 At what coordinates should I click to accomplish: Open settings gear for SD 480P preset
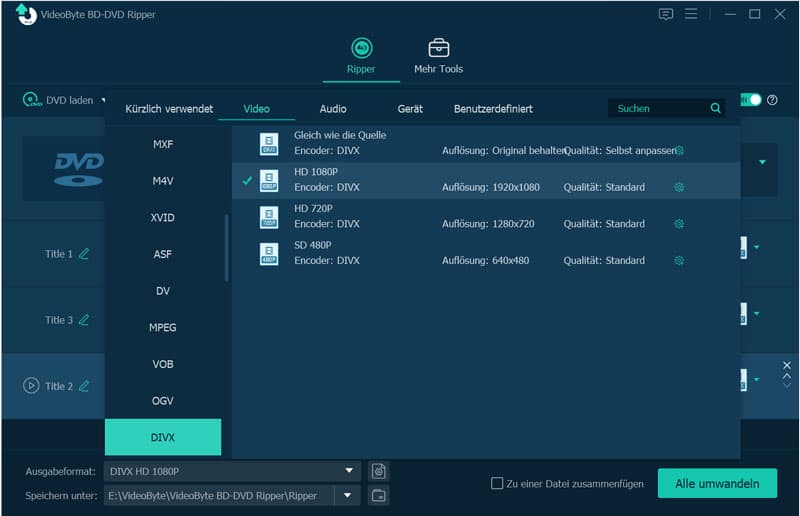(x=679, y=261)
